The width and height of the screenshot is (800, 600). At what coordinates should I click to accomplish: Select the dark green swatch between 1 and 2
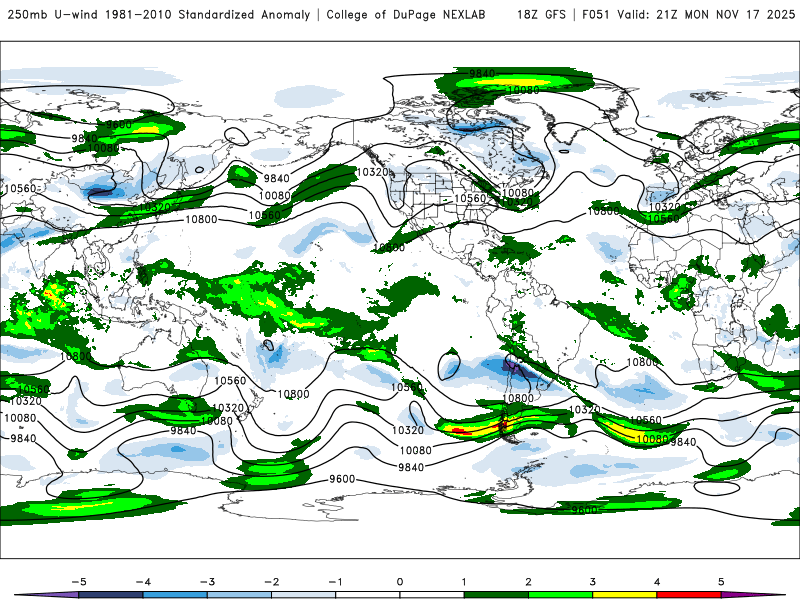[496, 595]
